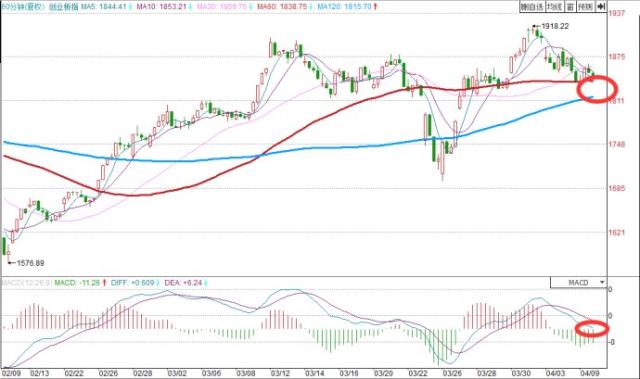Open the MACD indicator dropdown
Image resolution: width=640 pixels, height=379 pixels.
578,282
